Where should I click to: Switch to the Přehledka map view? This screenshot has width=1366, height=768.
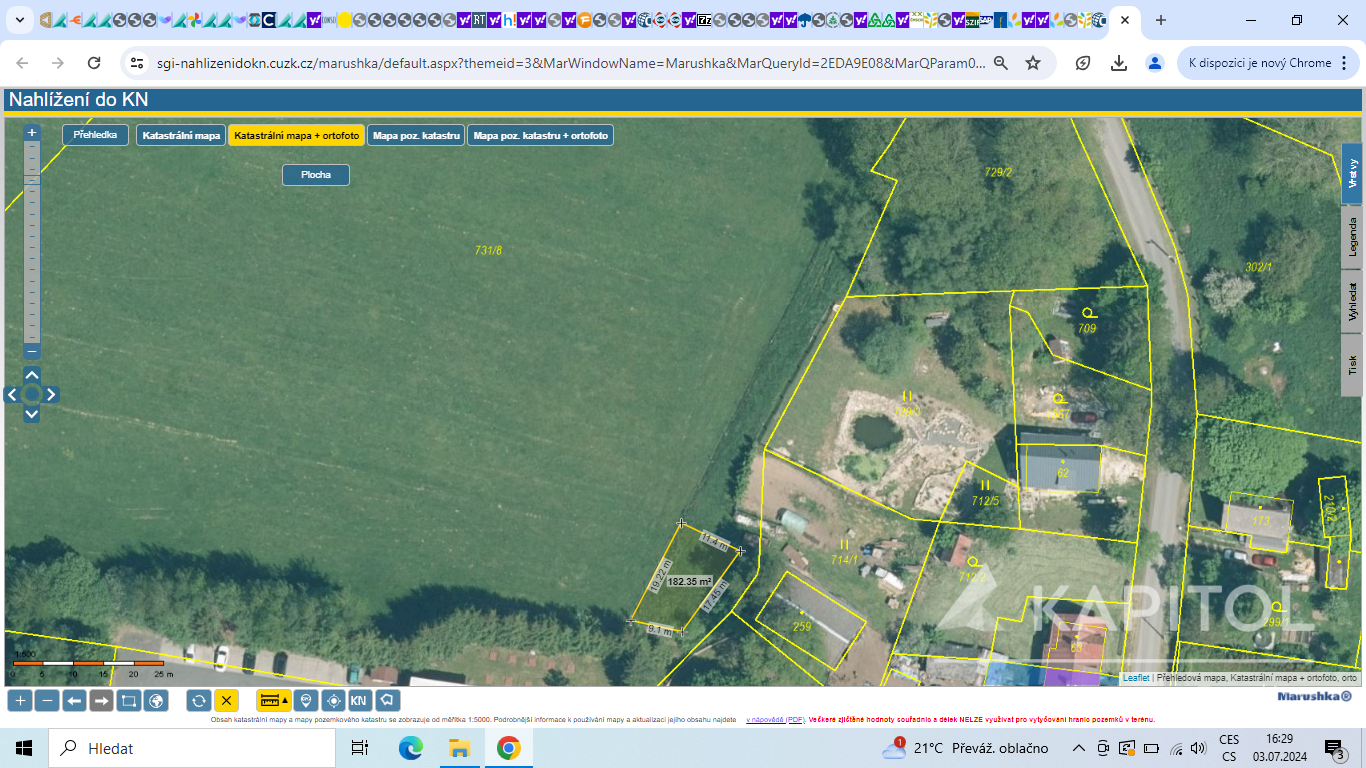coord(95,134)
